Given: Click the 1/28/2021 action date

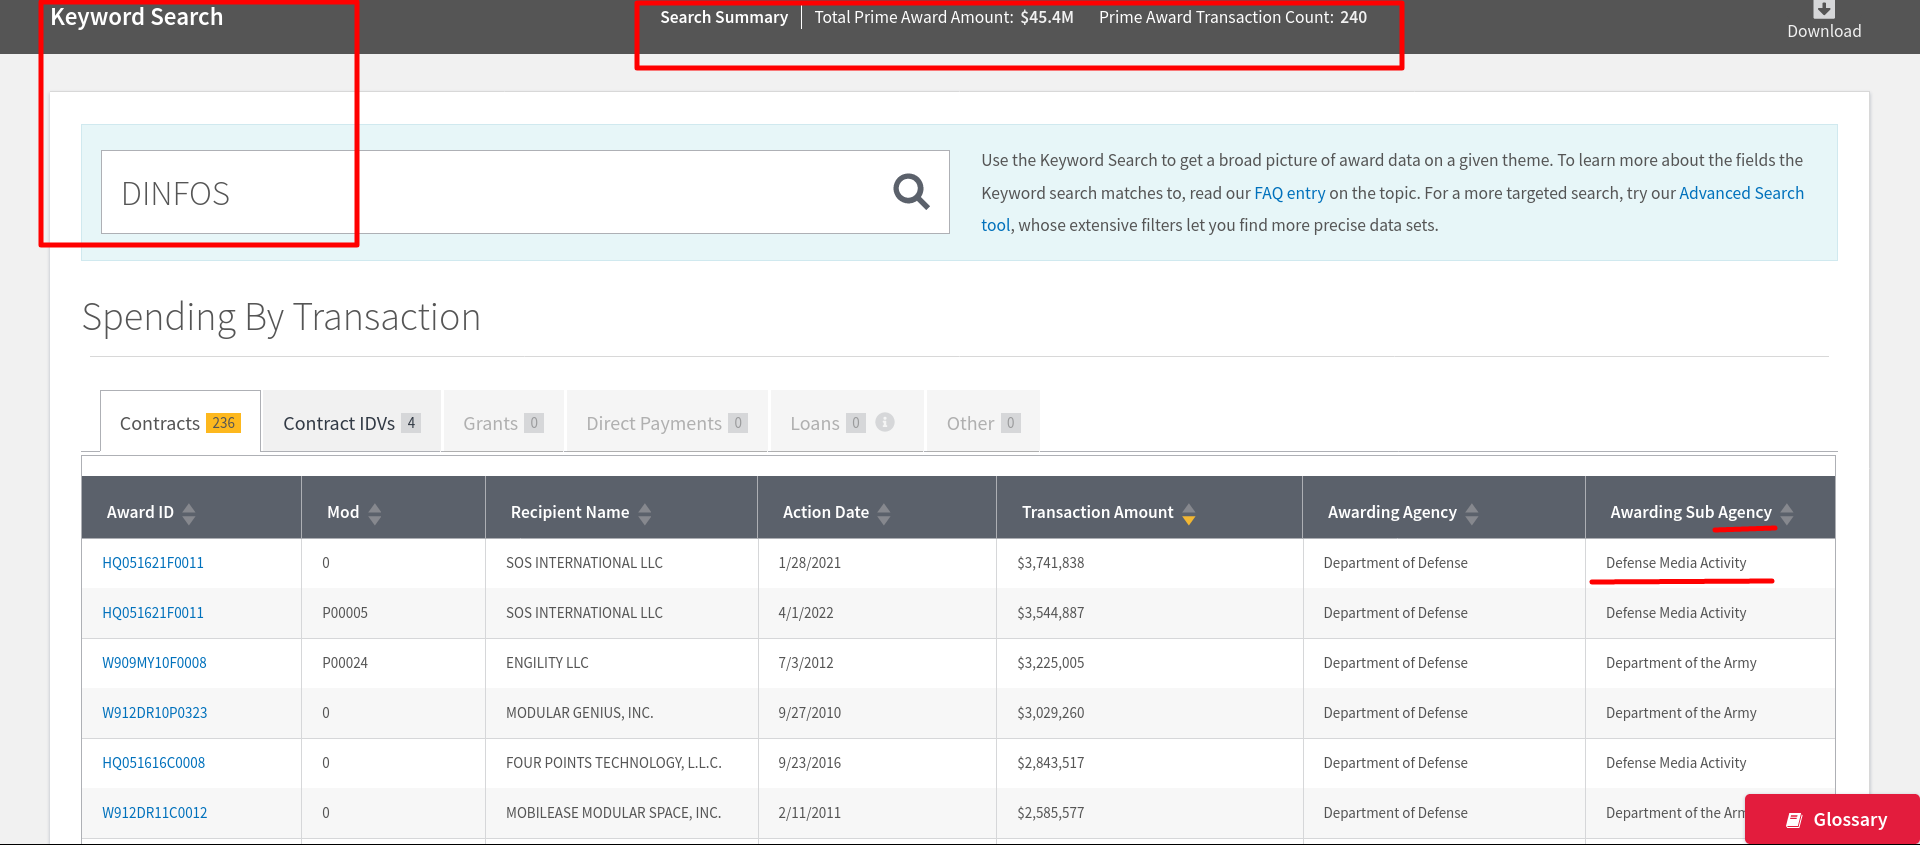Looking at the screenshot, I should pos(809,563).
